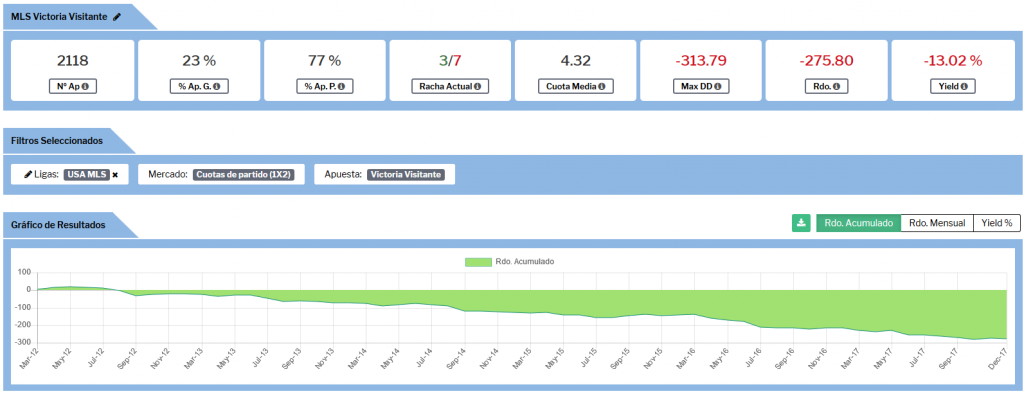Open info icon on Nº Ap label
The width and height of the screenshot is (1024, 396).
pyautogui.click(x=85, y=86)
